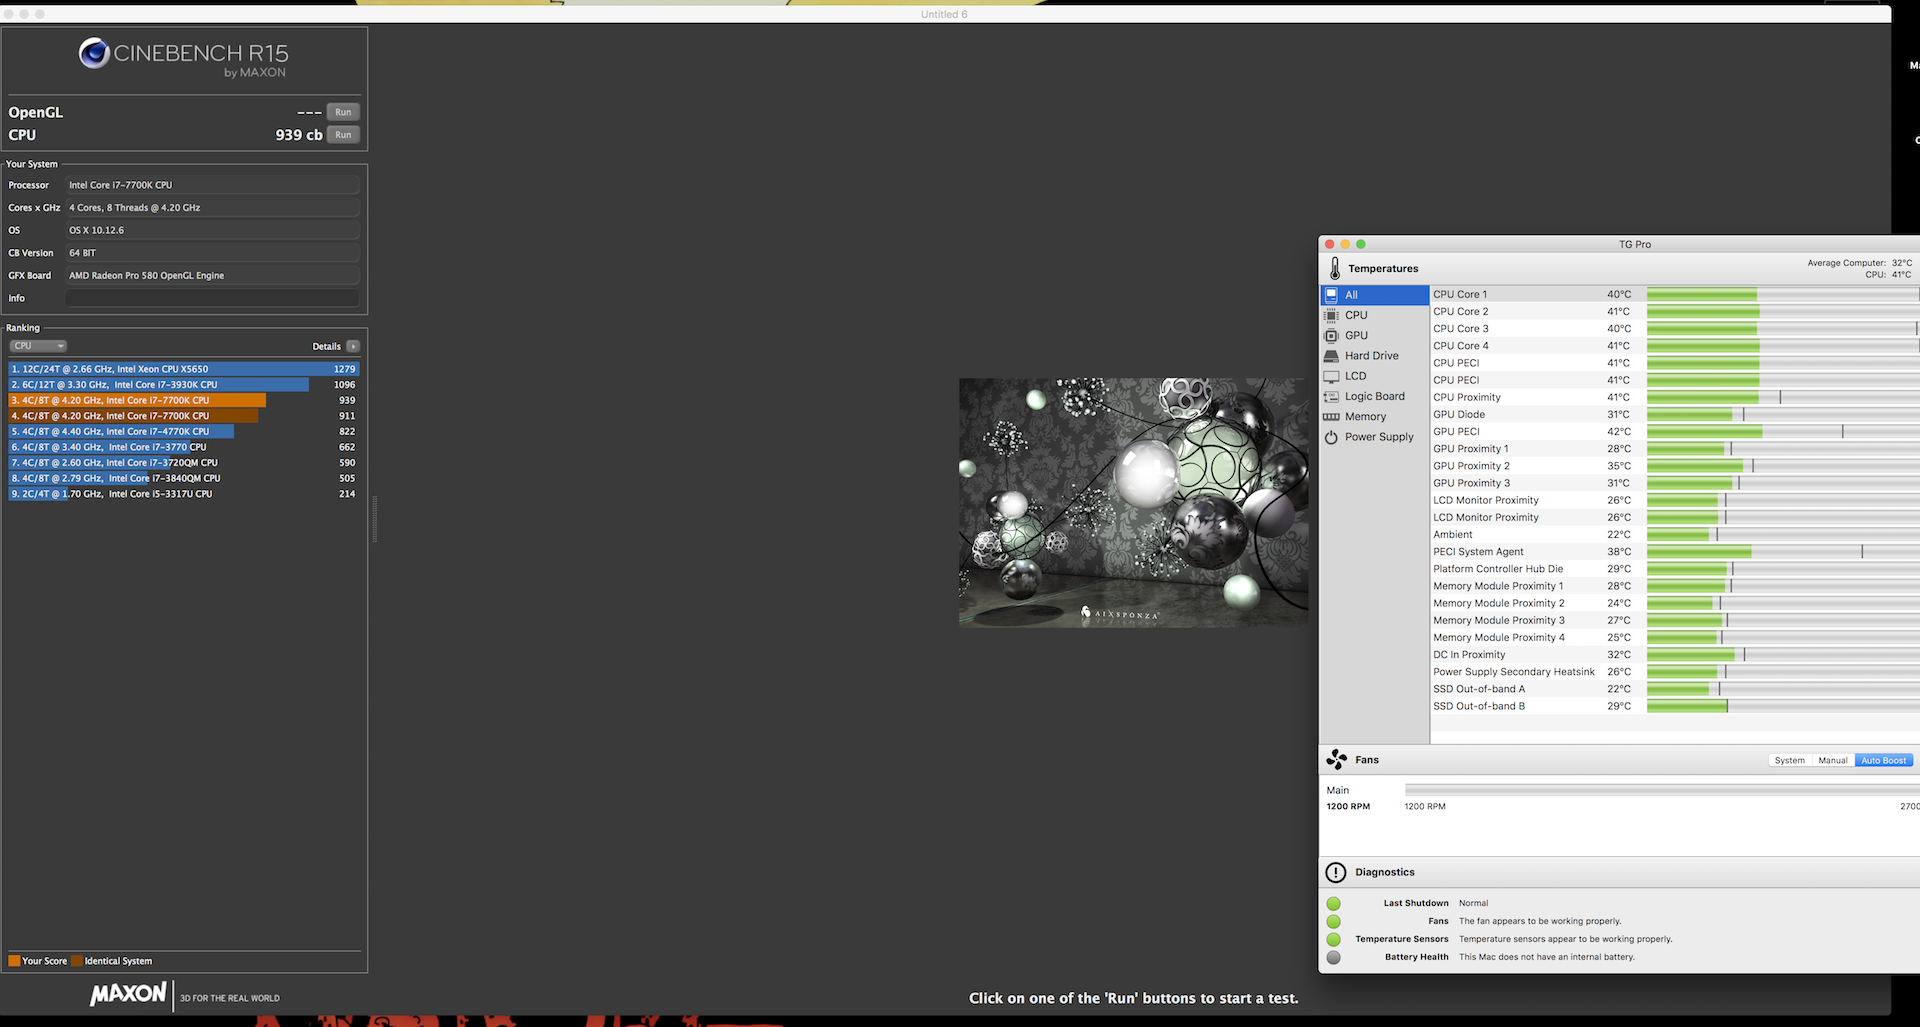Select ranking row 7 Core i7-3720QM
Screen dimensions: 1920x1027
pyautogui.click(x=184, y=463)
